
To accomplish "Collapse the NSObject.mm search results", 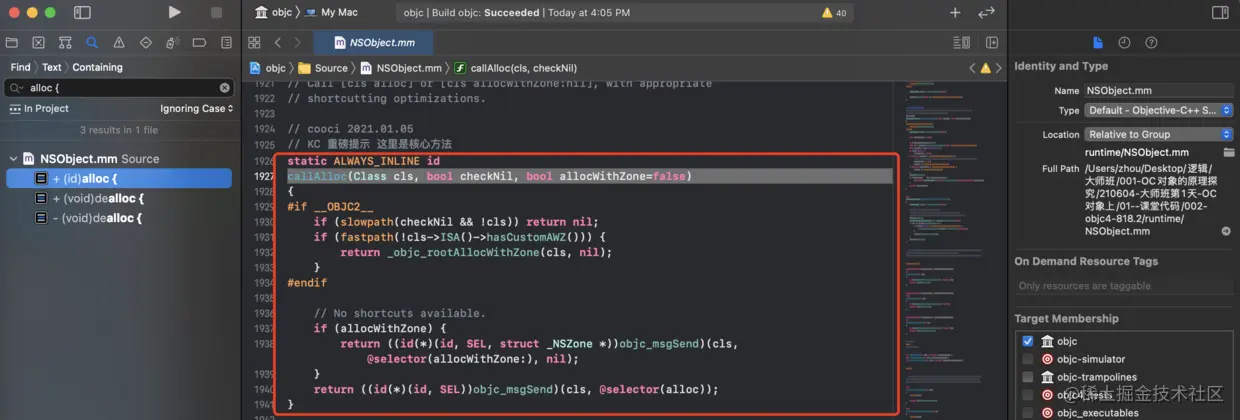I will pyautogui.click(x=13, y=158).
